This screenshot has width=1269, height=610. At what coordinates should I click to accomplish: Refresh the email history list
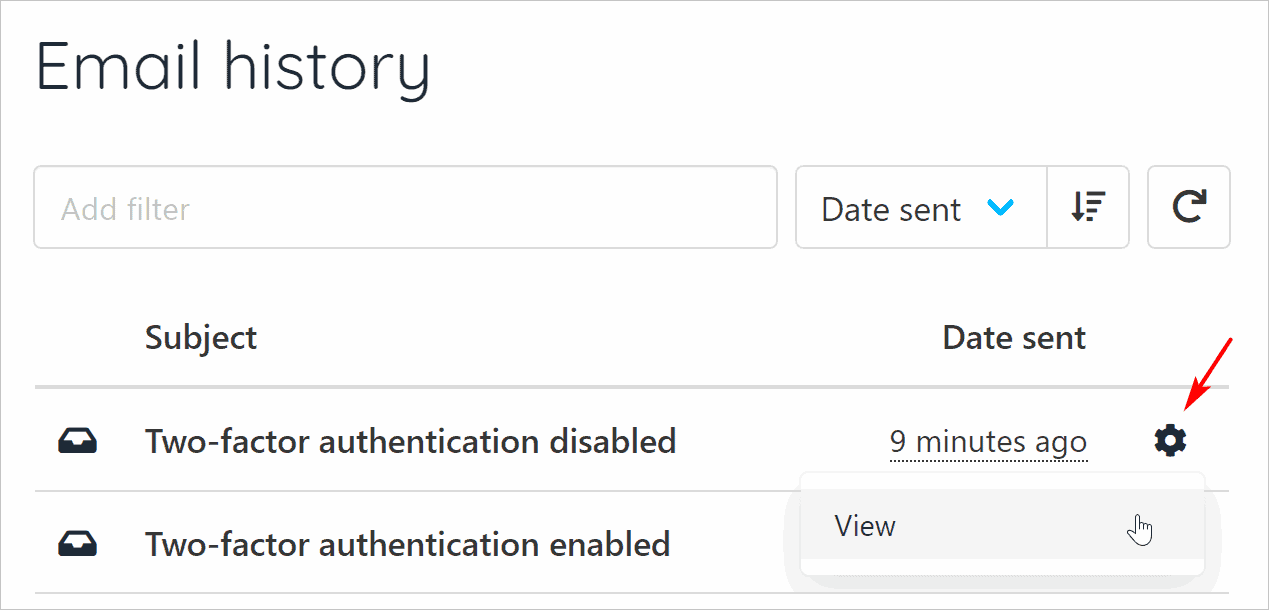click(x=1188, y=207)
